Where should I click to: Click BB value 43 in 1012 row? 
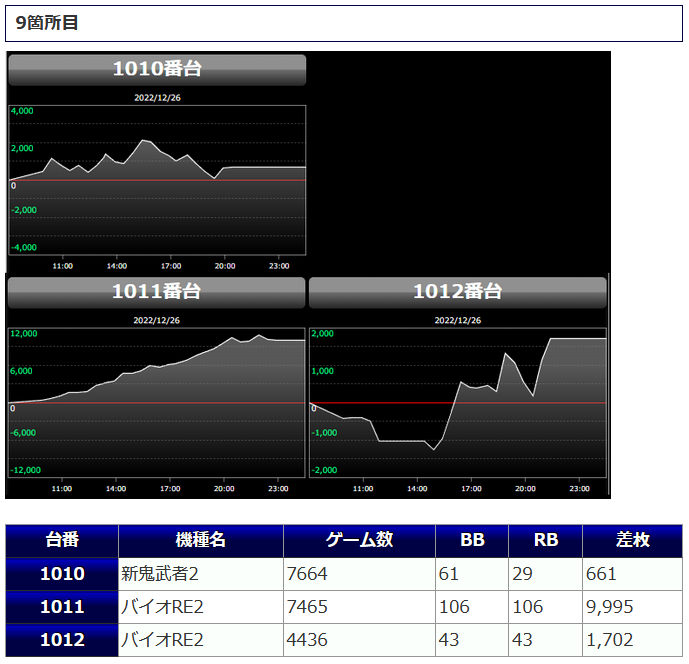(x=449, y=640)
